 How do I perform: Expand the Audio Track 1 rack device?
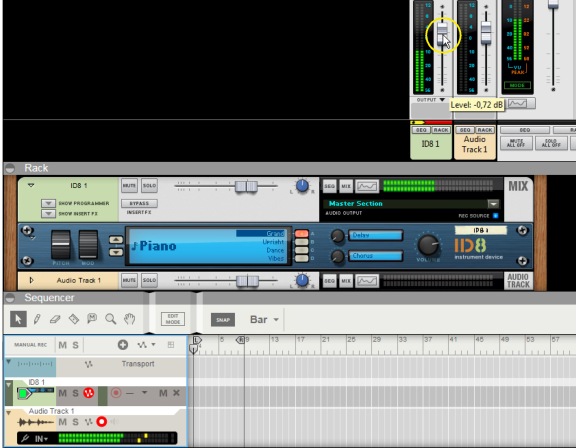pos(31,280)
